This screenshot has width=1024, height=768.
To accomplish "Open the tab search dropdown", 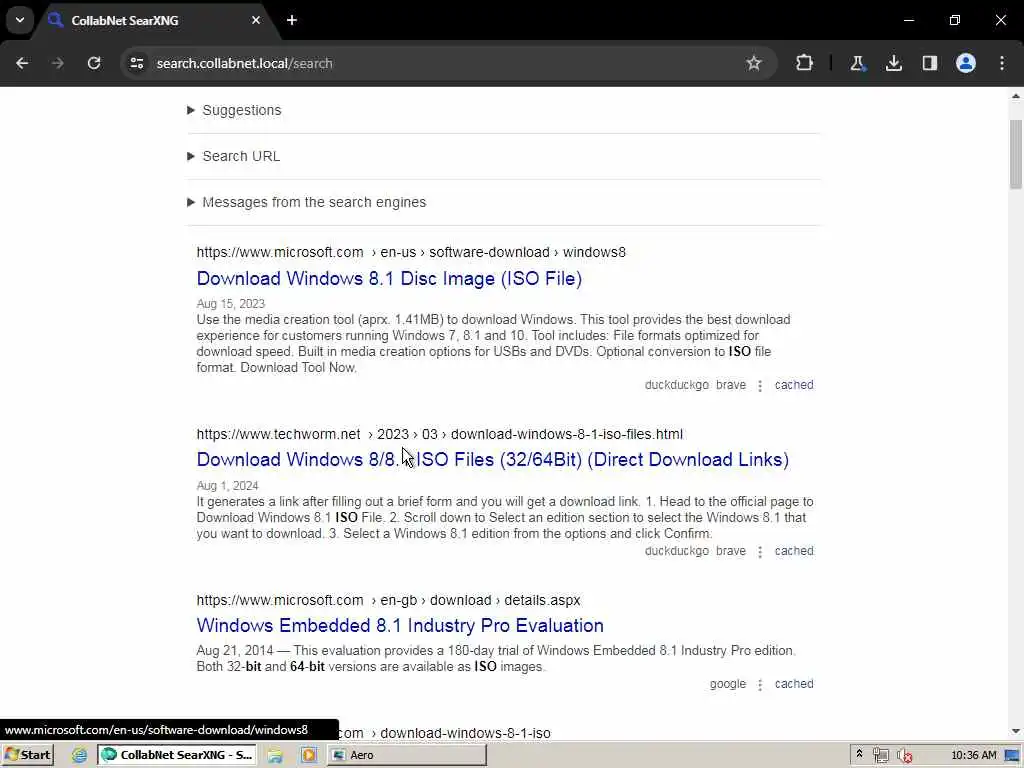I will pyautogui.click(x=20, y=20).
